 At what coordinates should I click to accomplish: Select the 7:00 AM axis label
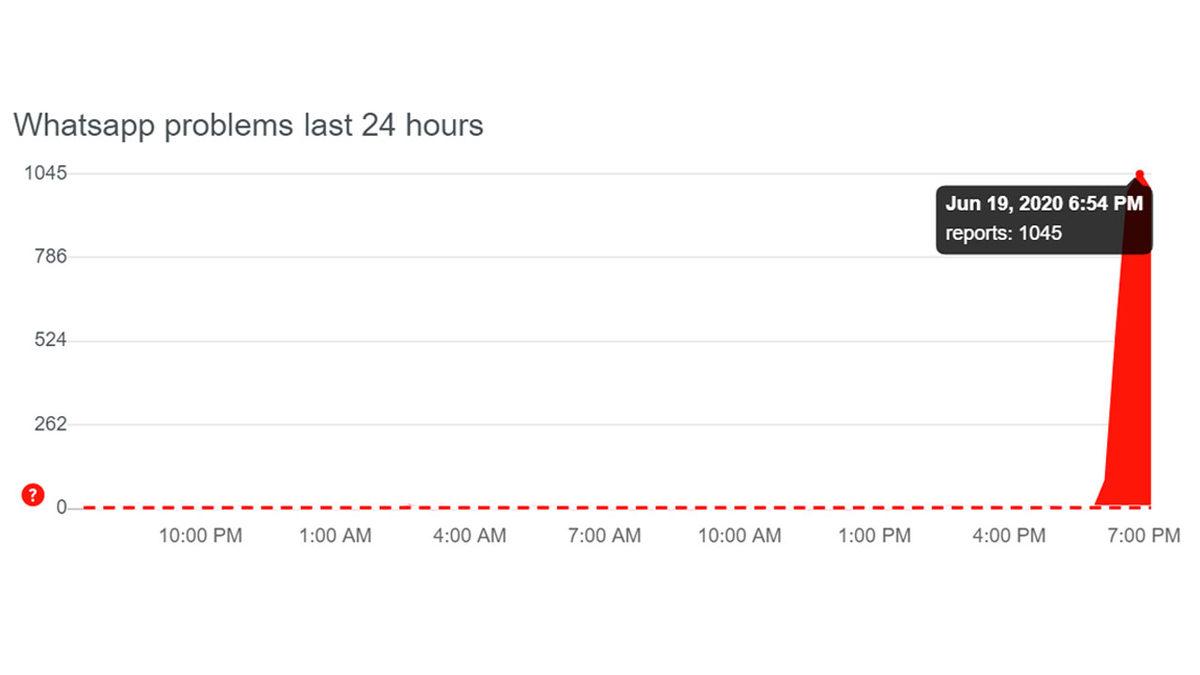[604, 536]
